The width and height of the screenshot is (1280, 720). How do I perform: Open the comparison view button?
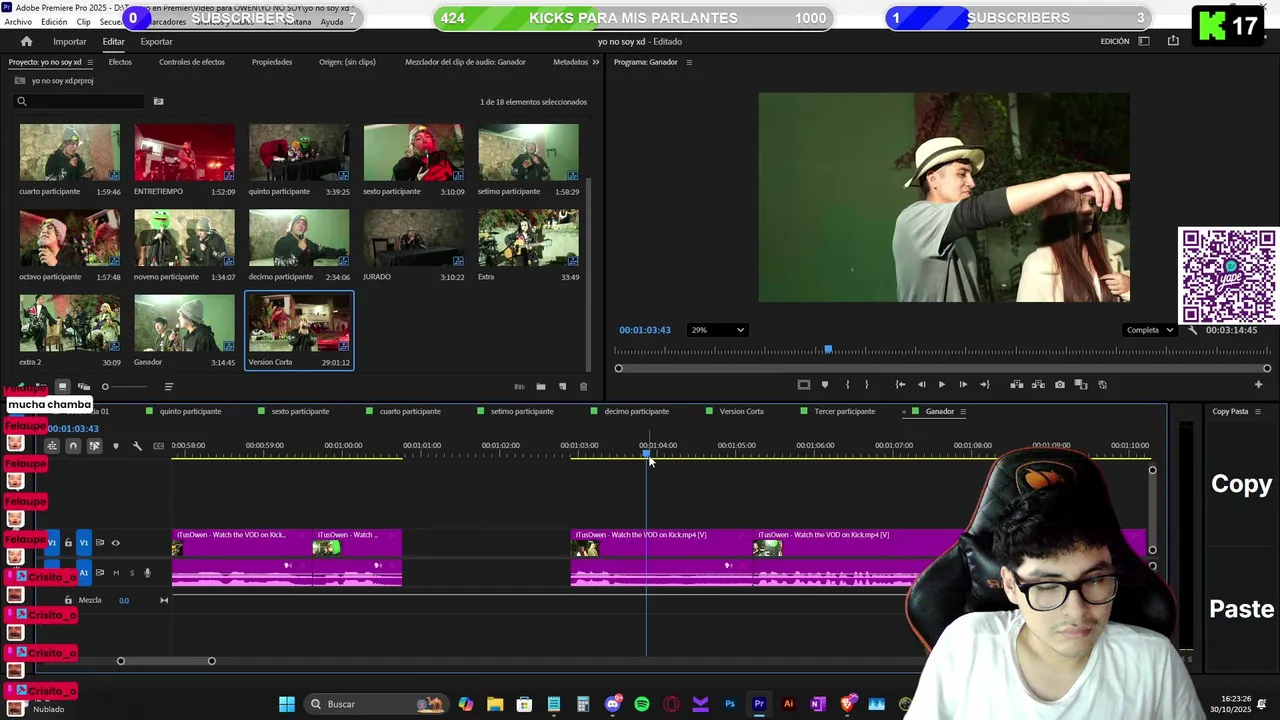[x=1081, y=384]
